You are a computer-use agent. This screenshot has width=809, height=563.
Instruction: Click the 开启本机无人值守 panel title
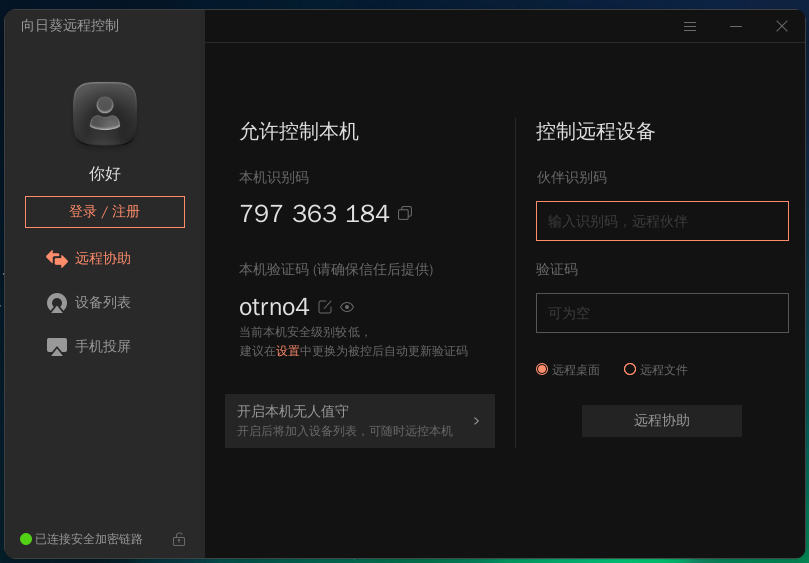[293, 411]
